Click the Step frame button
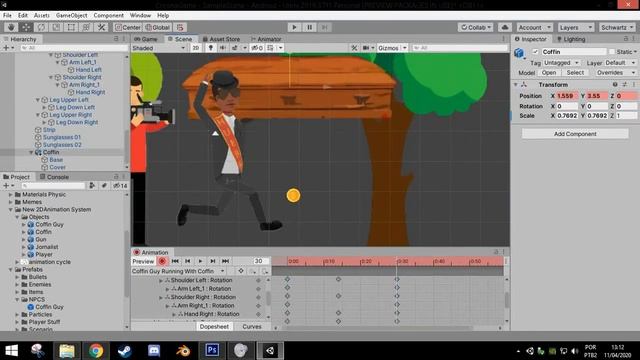Image resolution: width=640 pixels, height=360 pixels. point(324,27)
